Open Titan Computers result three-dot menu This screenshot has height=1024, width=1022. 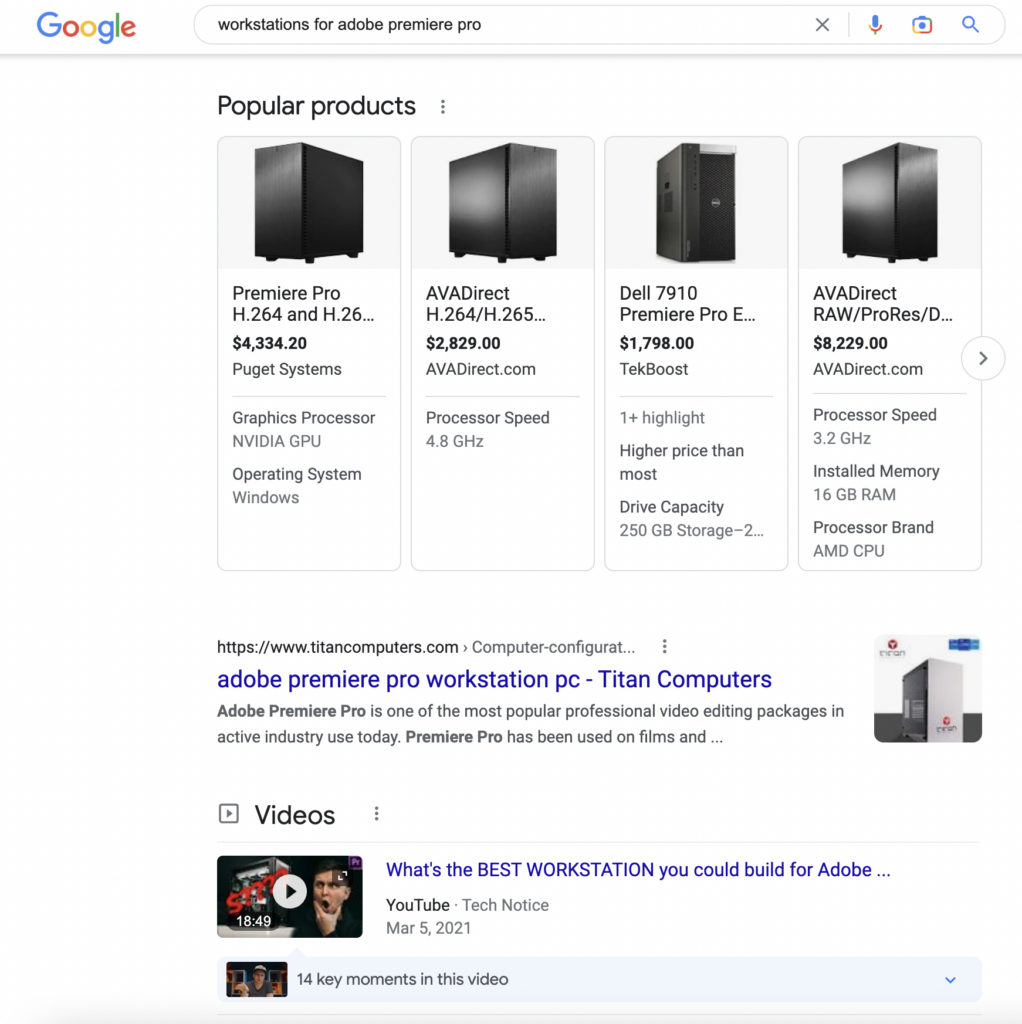tap(664, 647)
